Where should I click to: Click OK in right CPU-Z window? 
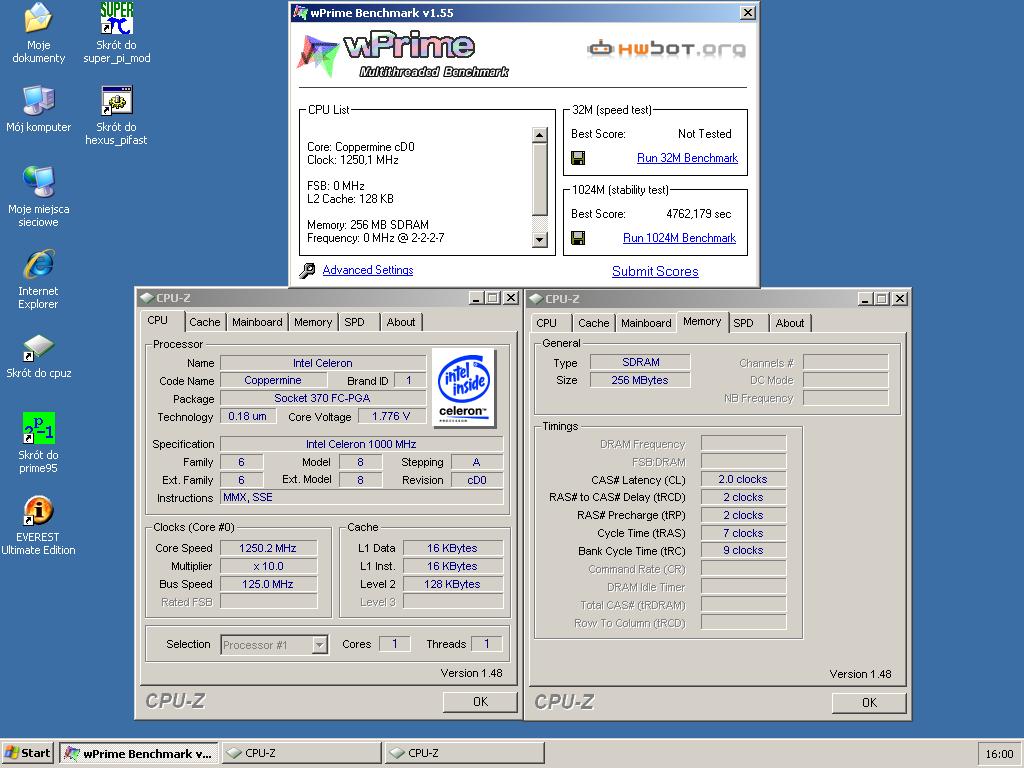click(x=869, y=703)
